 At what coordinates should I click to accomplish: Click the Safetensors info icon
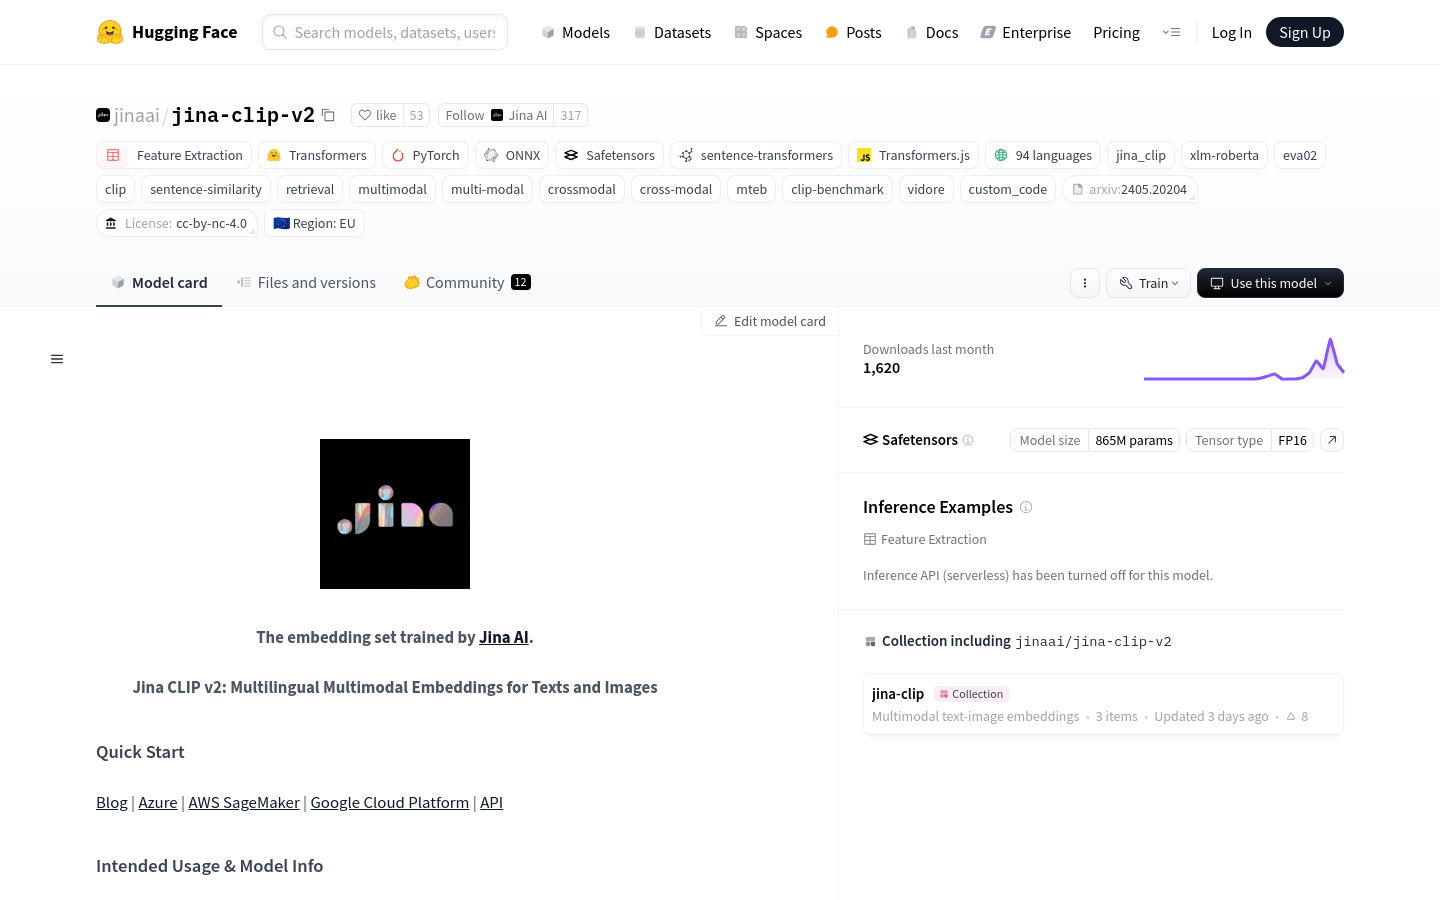[968, 440]
